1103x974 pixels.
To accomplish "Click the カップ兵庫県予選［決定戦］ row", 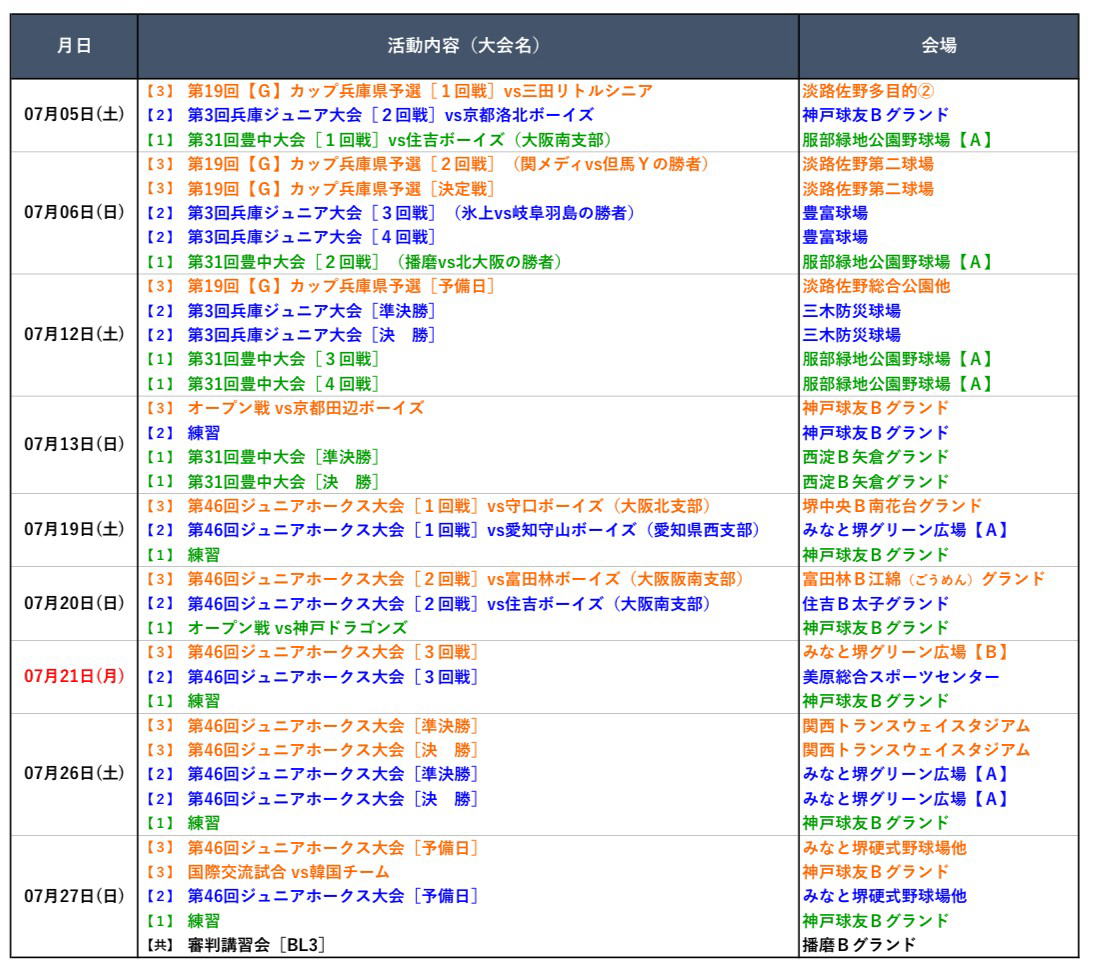I will 321,188.
